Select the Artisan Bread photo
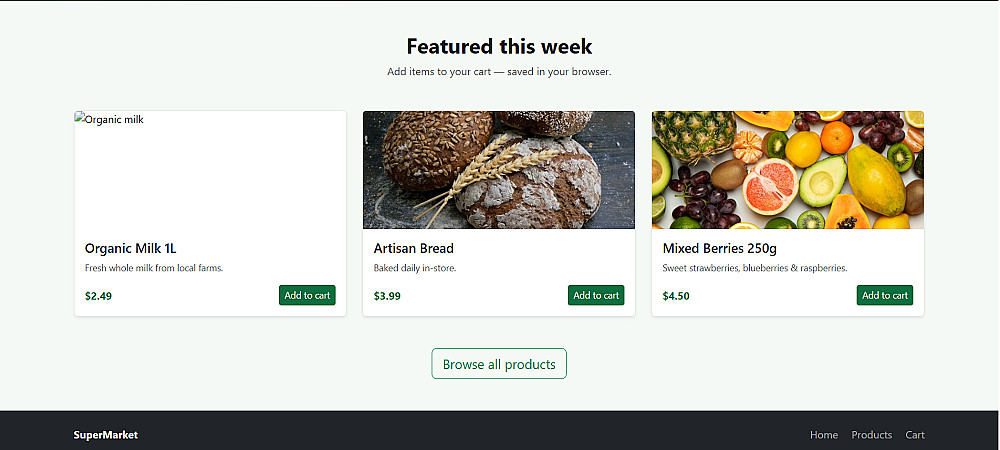This screenshot has height=450, width=1000. point(499,170)
